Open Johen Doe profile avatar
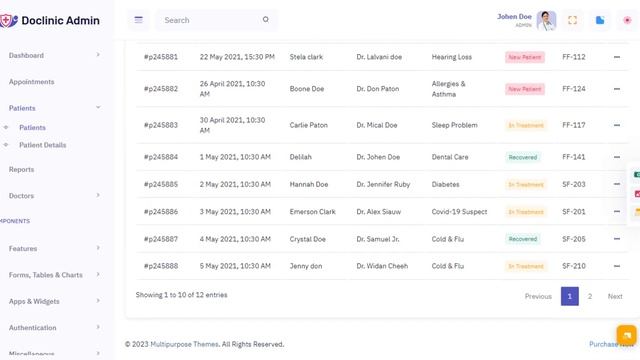The height and width of the screenshot is (360, 640). 546,20
